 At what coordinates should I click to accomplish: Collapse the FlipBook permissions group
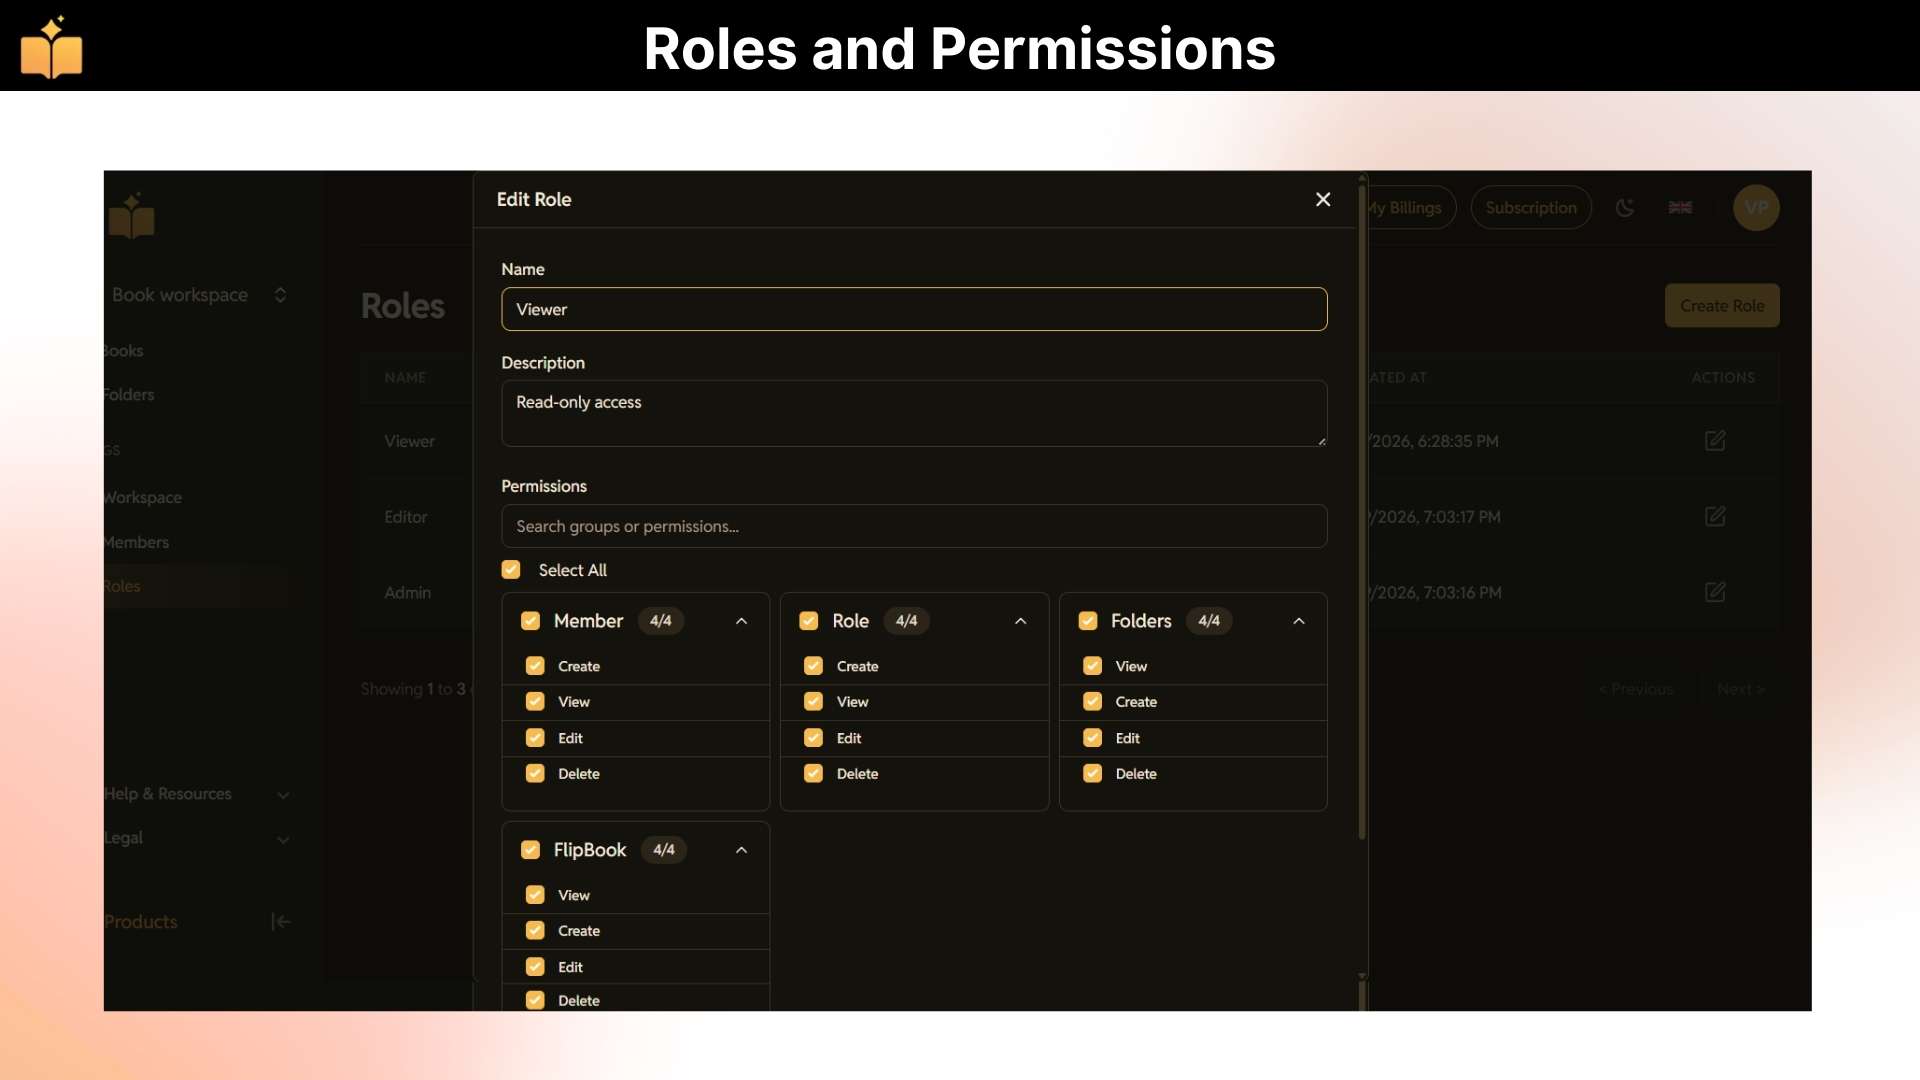click(742, 850)
